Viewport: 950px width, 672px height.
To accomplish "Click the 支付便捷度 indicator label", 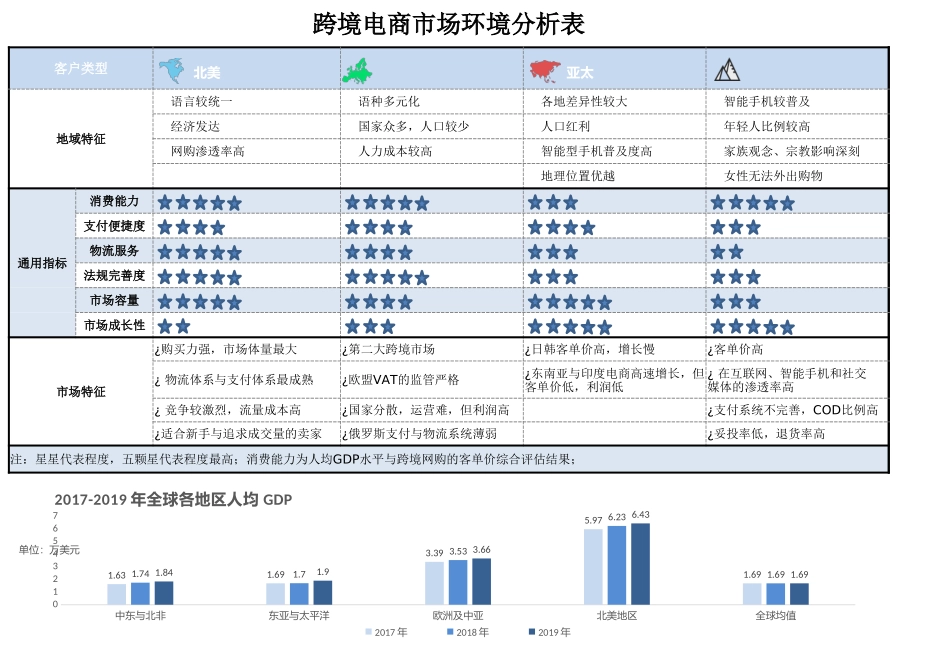I will coord(114,226).
